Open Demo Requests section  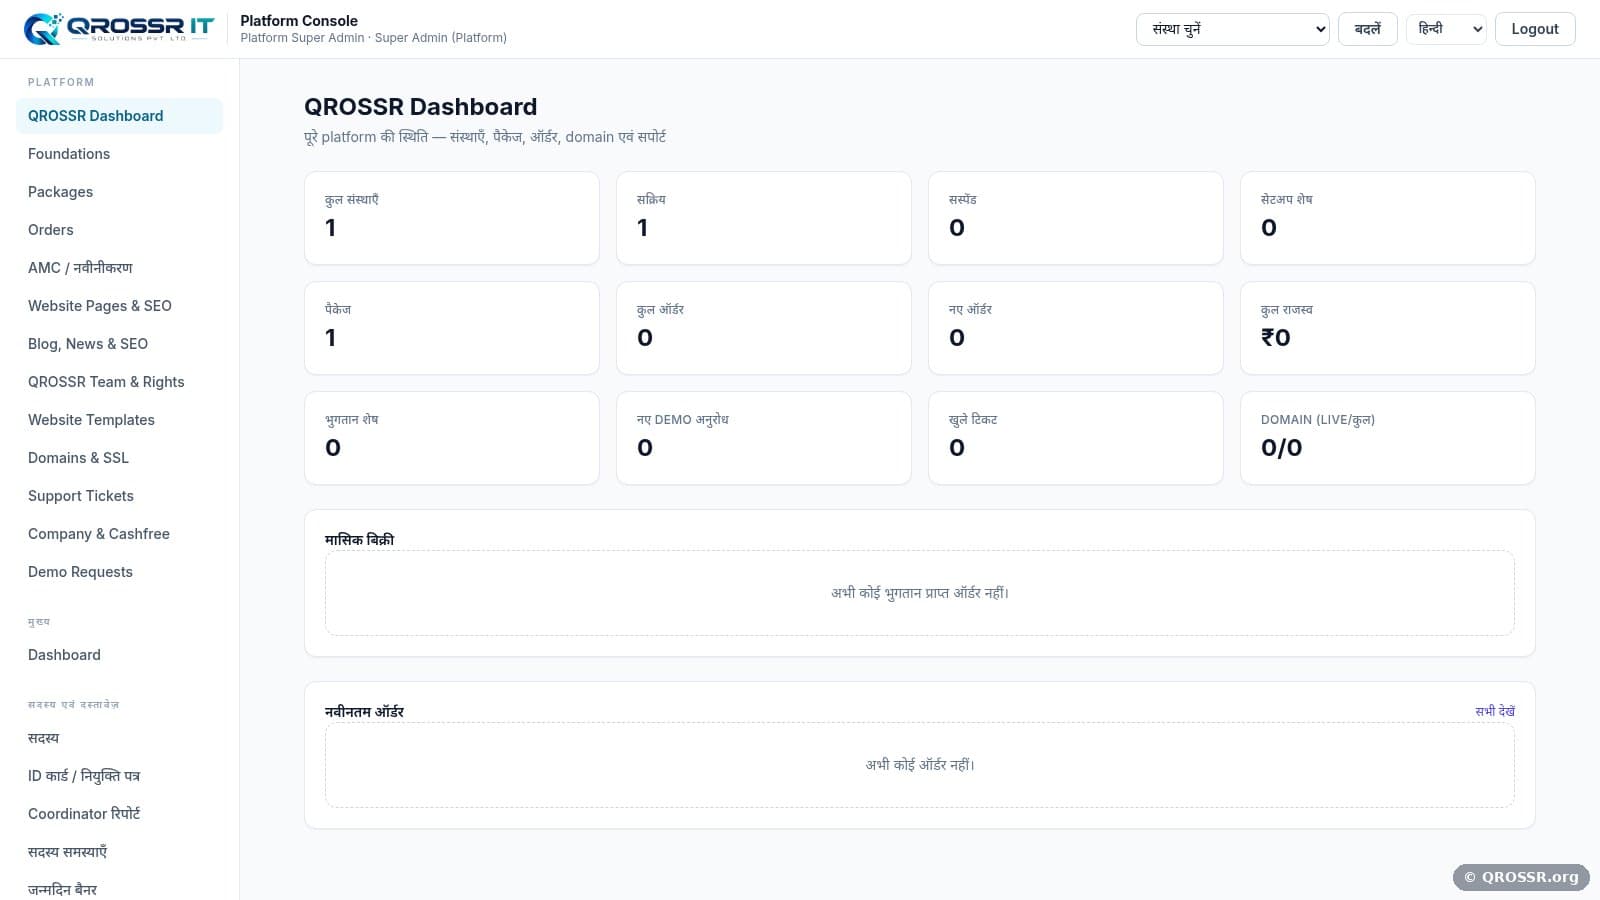coord(119,572)
